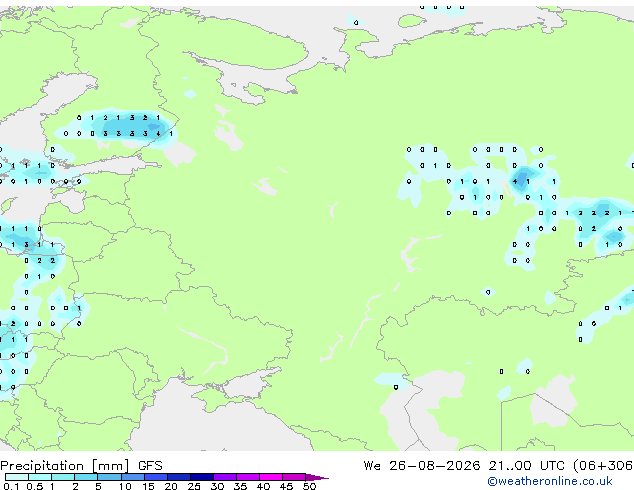Click the 10 mm legend color box
Viewport: 634px width, 490px height.
click(133, 477)
